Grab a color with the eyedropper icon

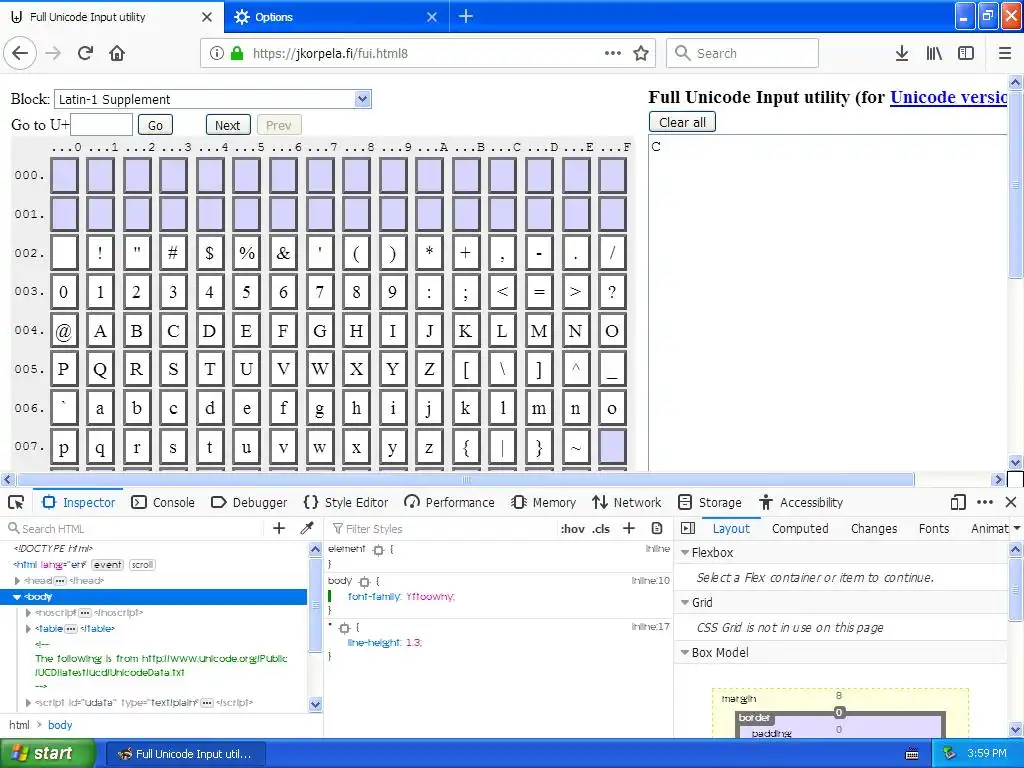coord(306,528)
